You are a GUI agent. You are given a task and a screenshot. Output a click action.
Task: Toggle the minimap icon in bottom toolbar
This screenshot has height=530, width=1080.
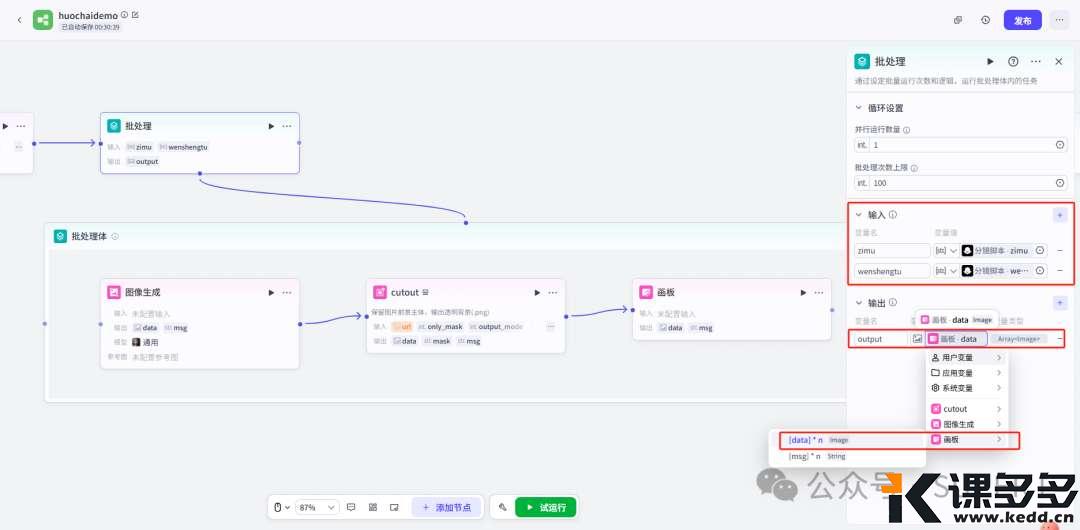tap(394, 507)
